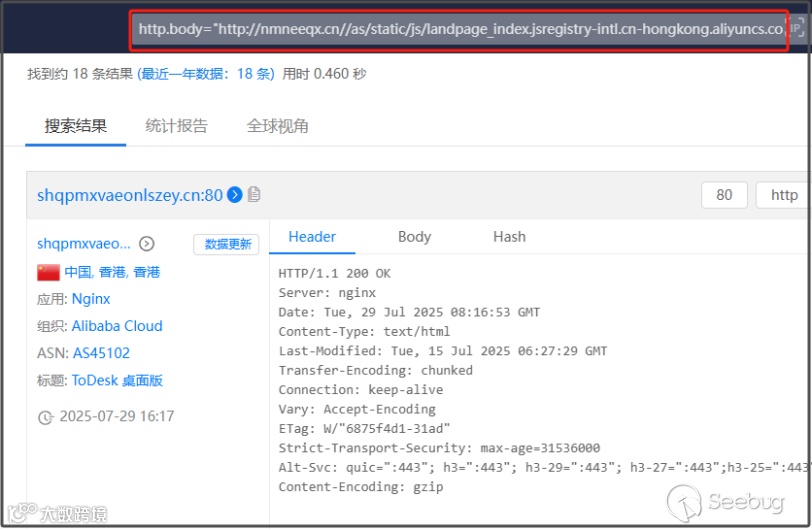Screen dimensions: 812x530
Task: Click the Nginx application link
Action: coord(91,299)
